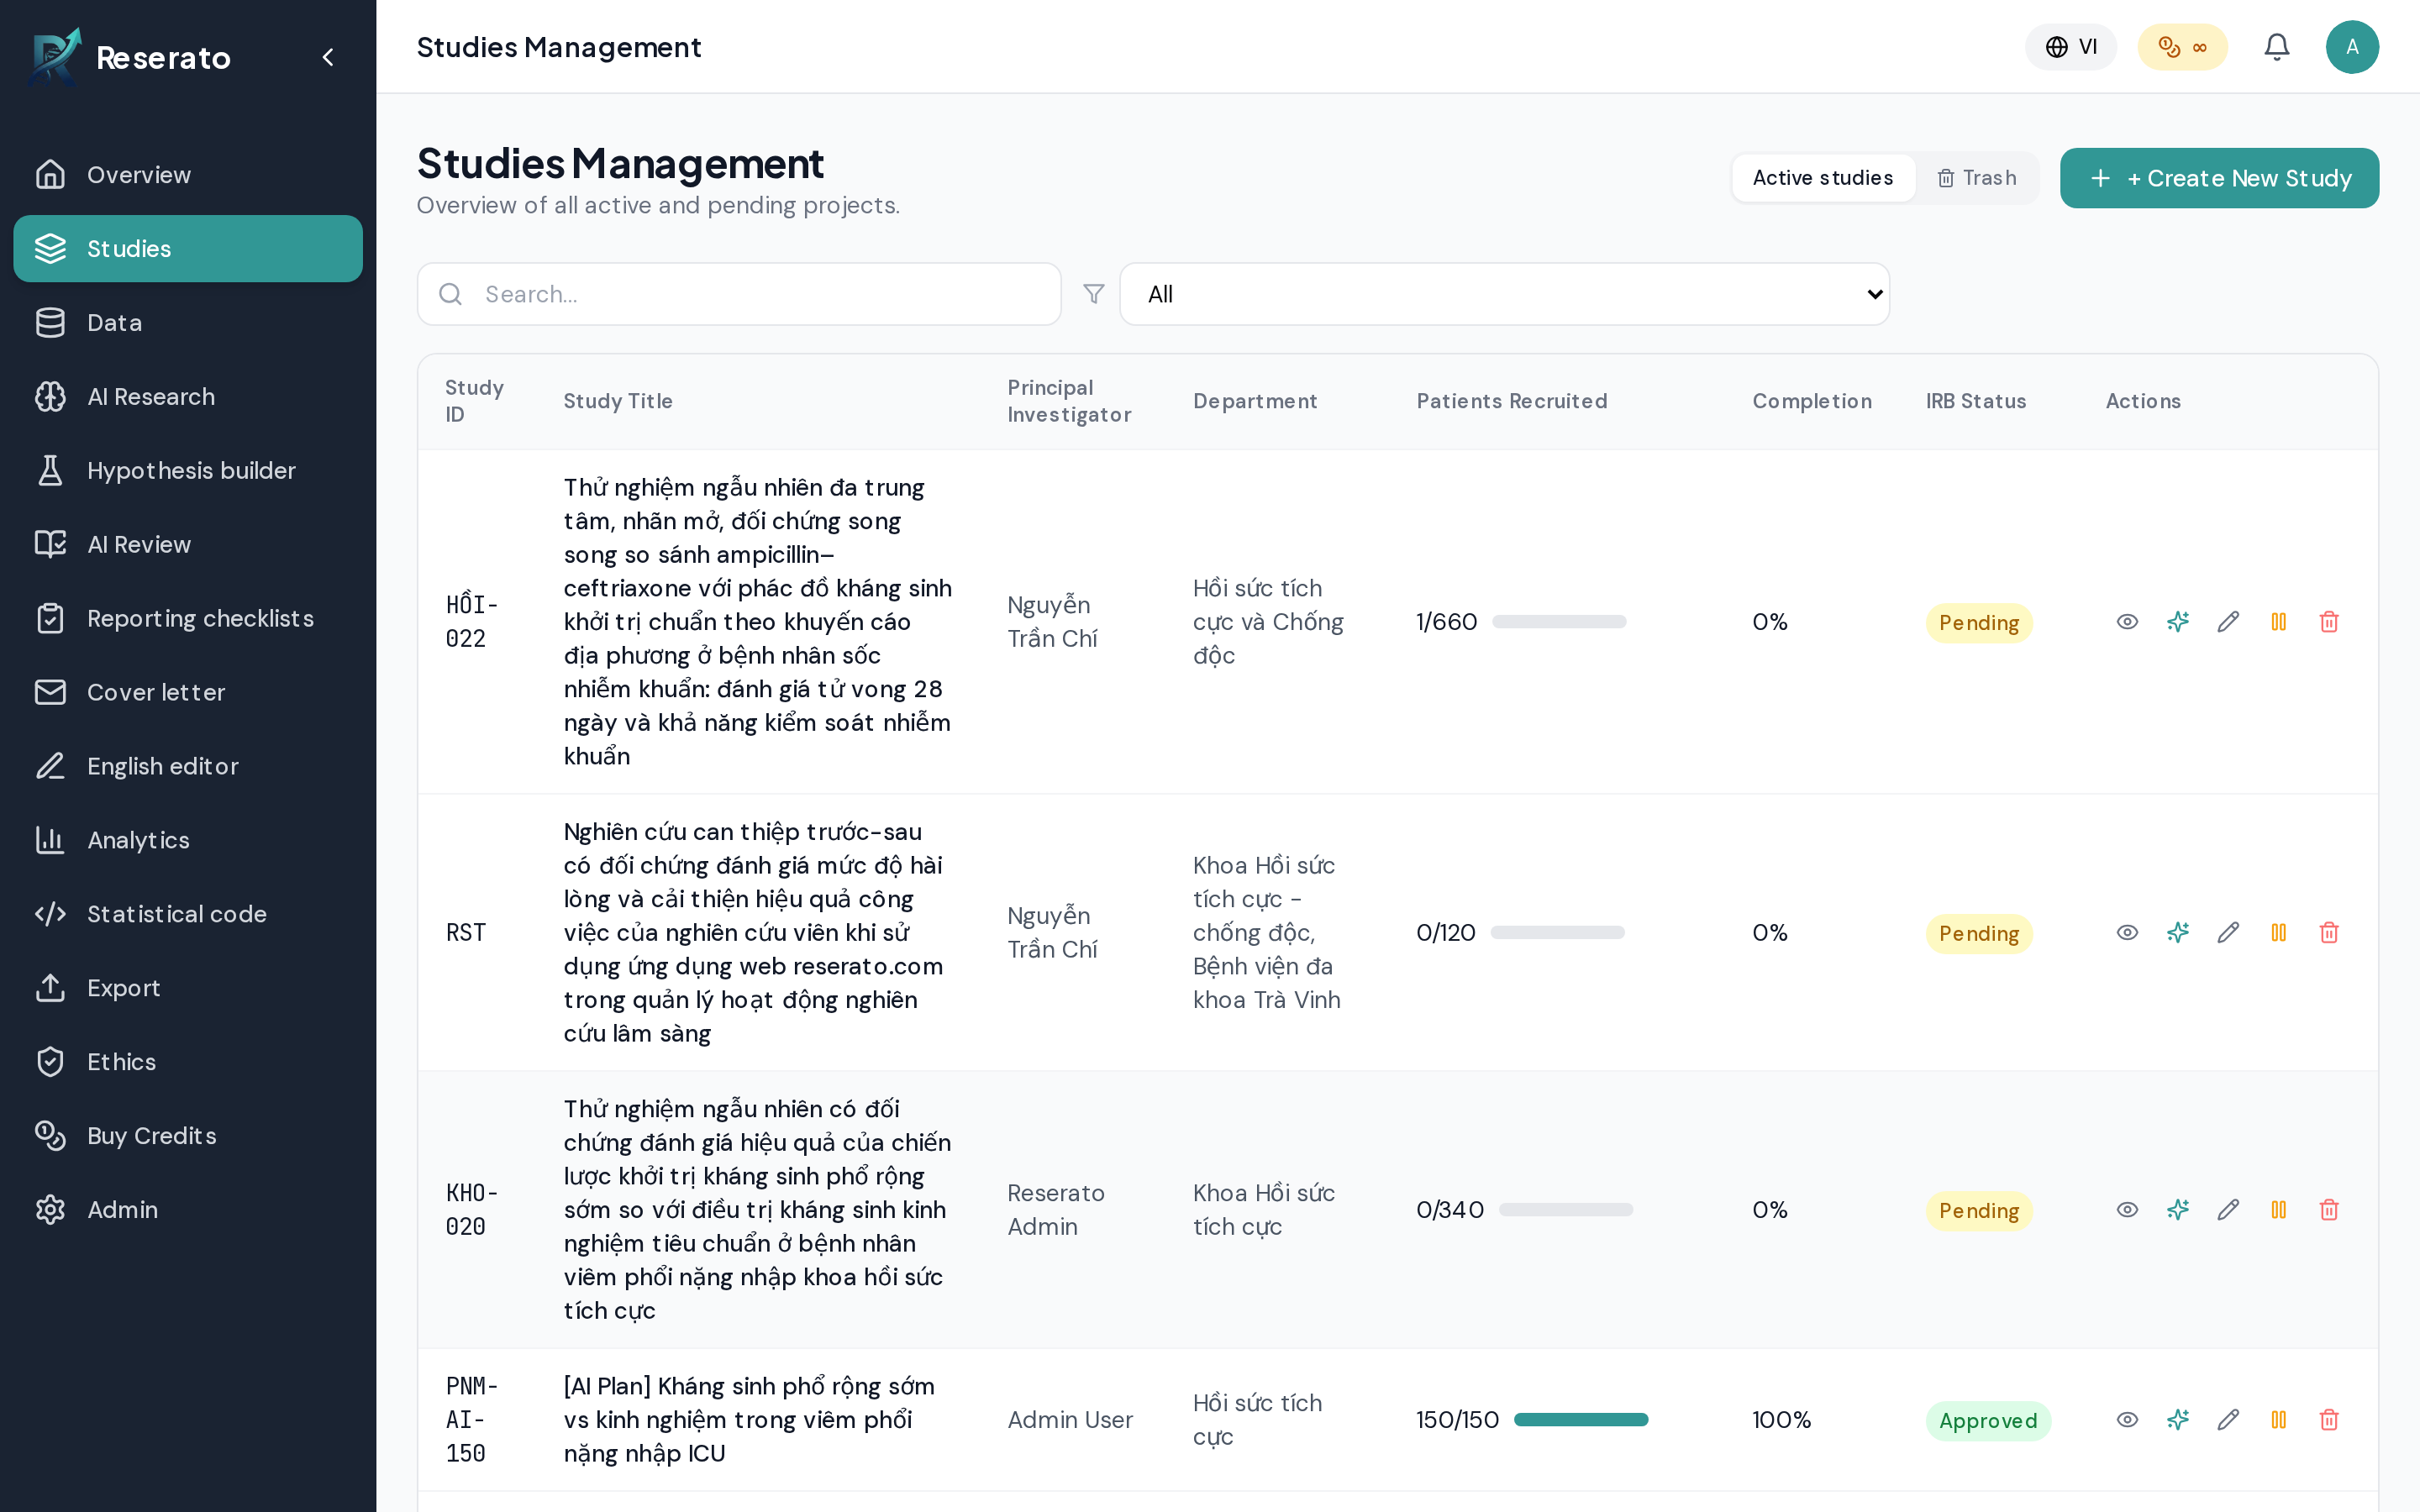2420x1512 pixels.
Task: Edit the RST study with pencil icon
Action: click(2228, 933)
